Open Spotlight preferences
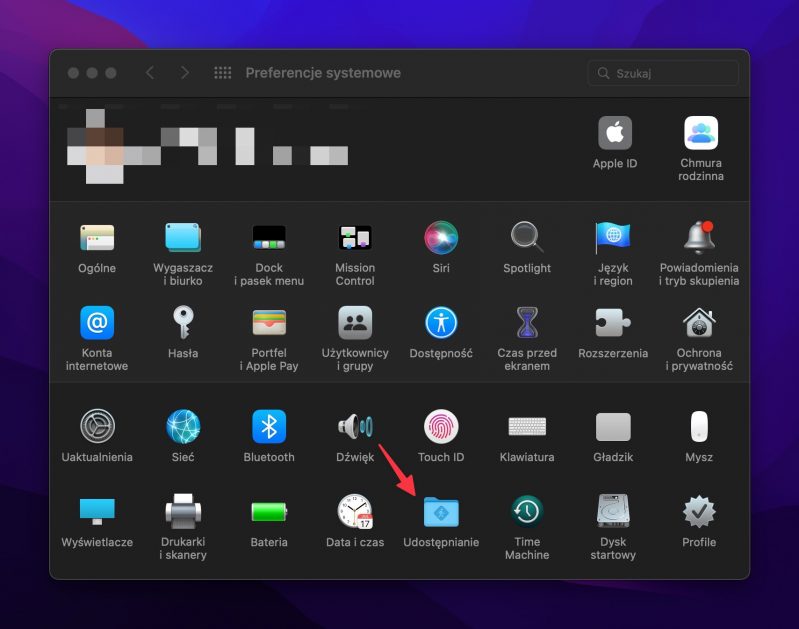The width and height of the screenshot is (799, 629). 527,238
